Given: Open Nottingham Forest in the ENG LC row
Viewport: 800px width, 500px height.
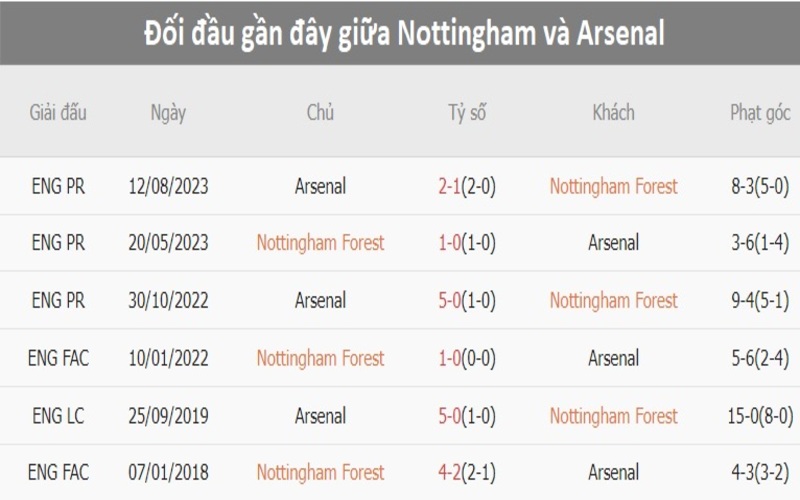Looking at the screenshot, I should coord(613,415).
